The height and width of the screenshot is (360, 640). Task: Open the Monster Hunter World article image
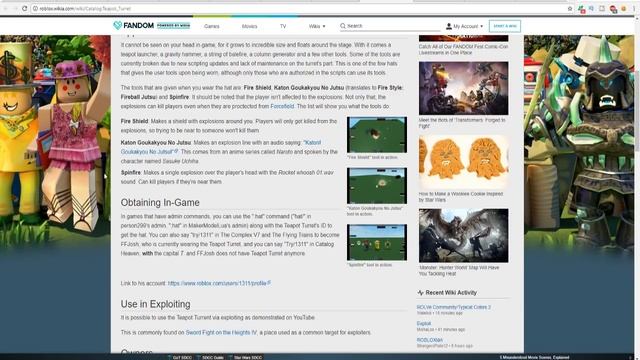(x=464, y=236)
